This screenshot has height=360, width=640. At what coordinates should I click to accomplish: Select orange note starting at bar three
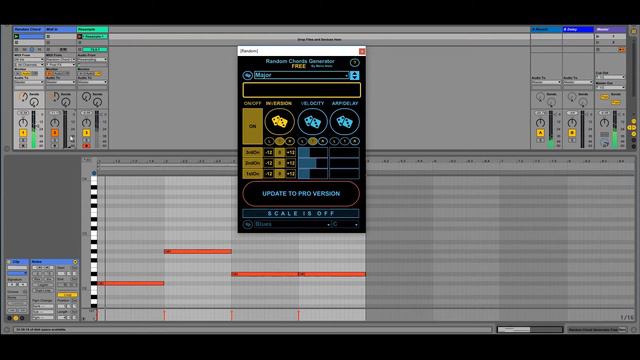tap(265, 274)
